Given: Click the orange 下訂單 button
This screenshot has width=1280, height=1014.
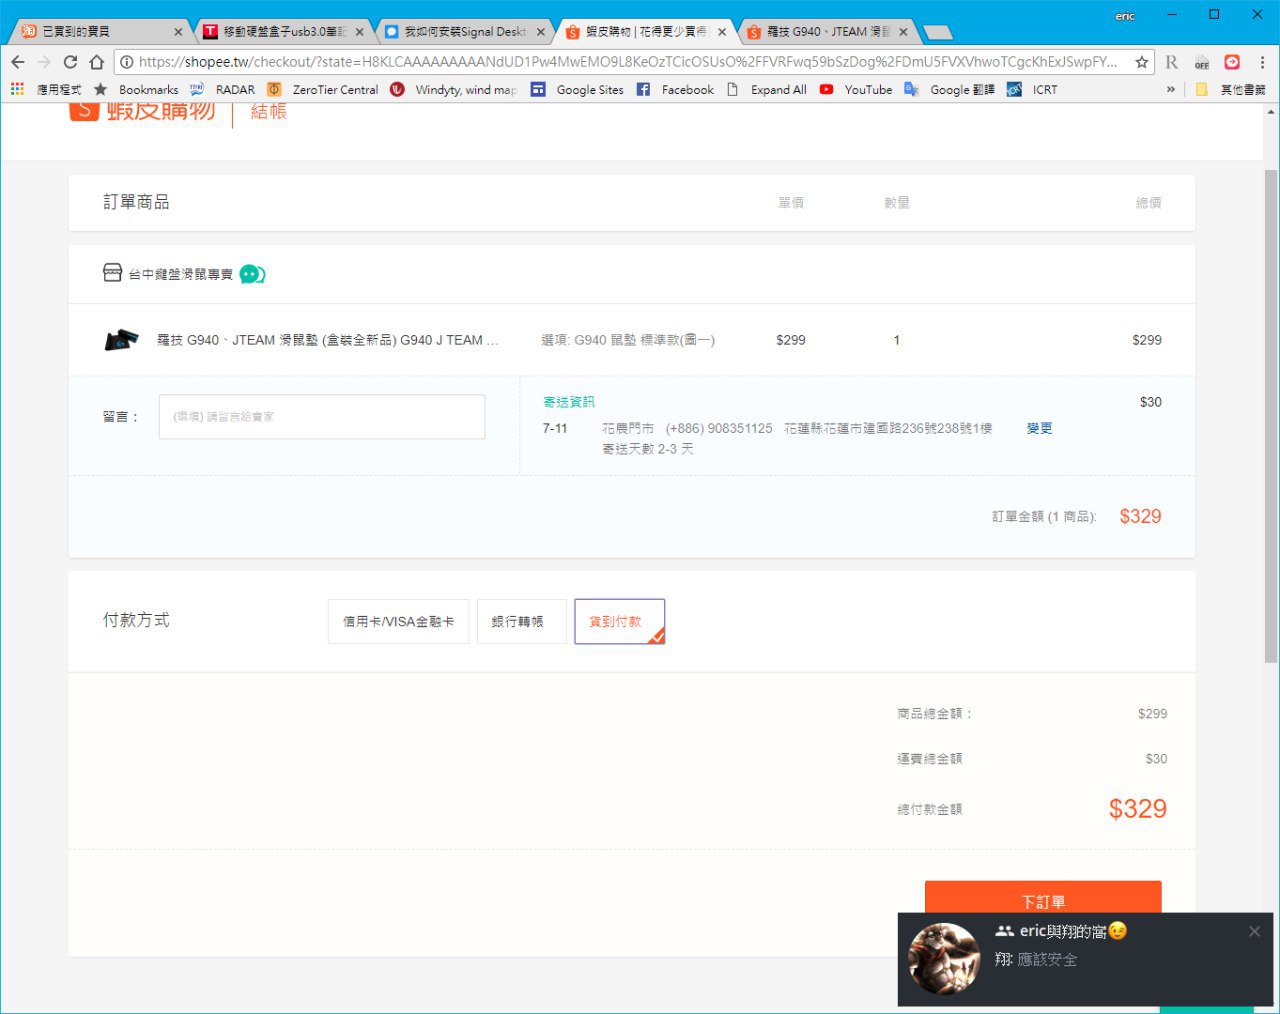Looking at the screenshot, I should (x=1043, y=897).
